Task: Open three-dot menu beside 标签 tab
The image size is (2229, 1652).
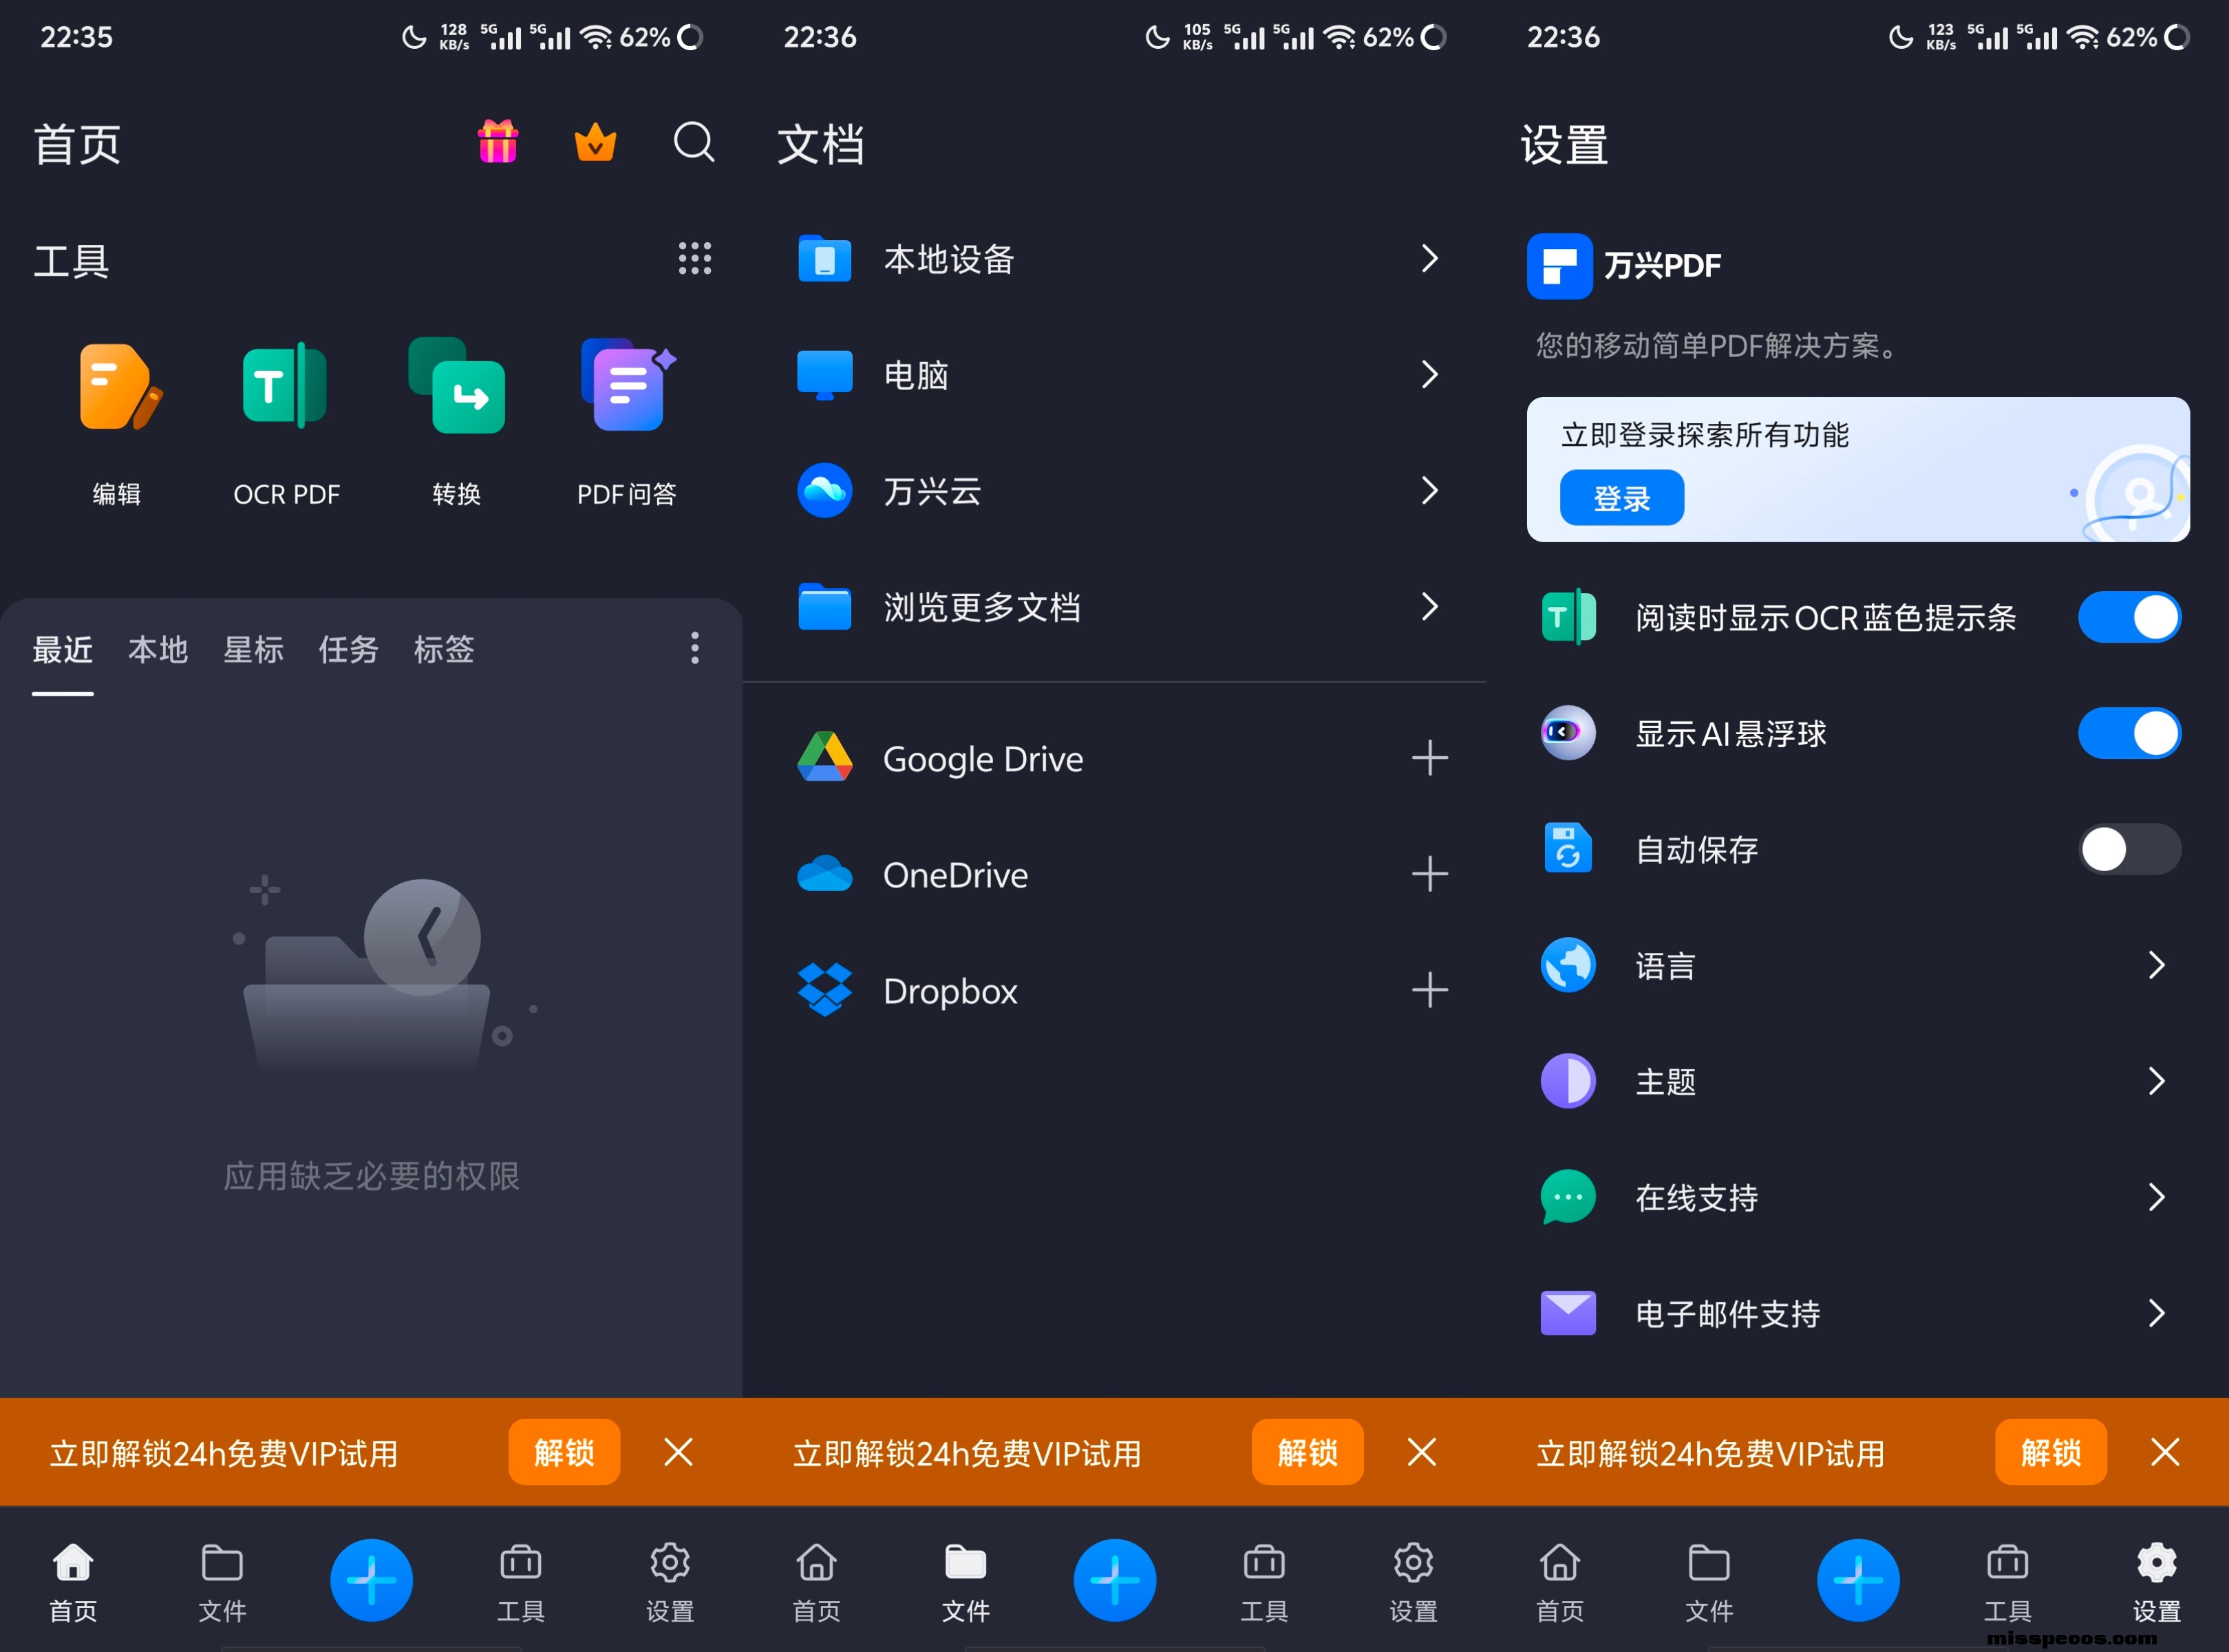Action: pyautogui.click(x=694, y=649)
